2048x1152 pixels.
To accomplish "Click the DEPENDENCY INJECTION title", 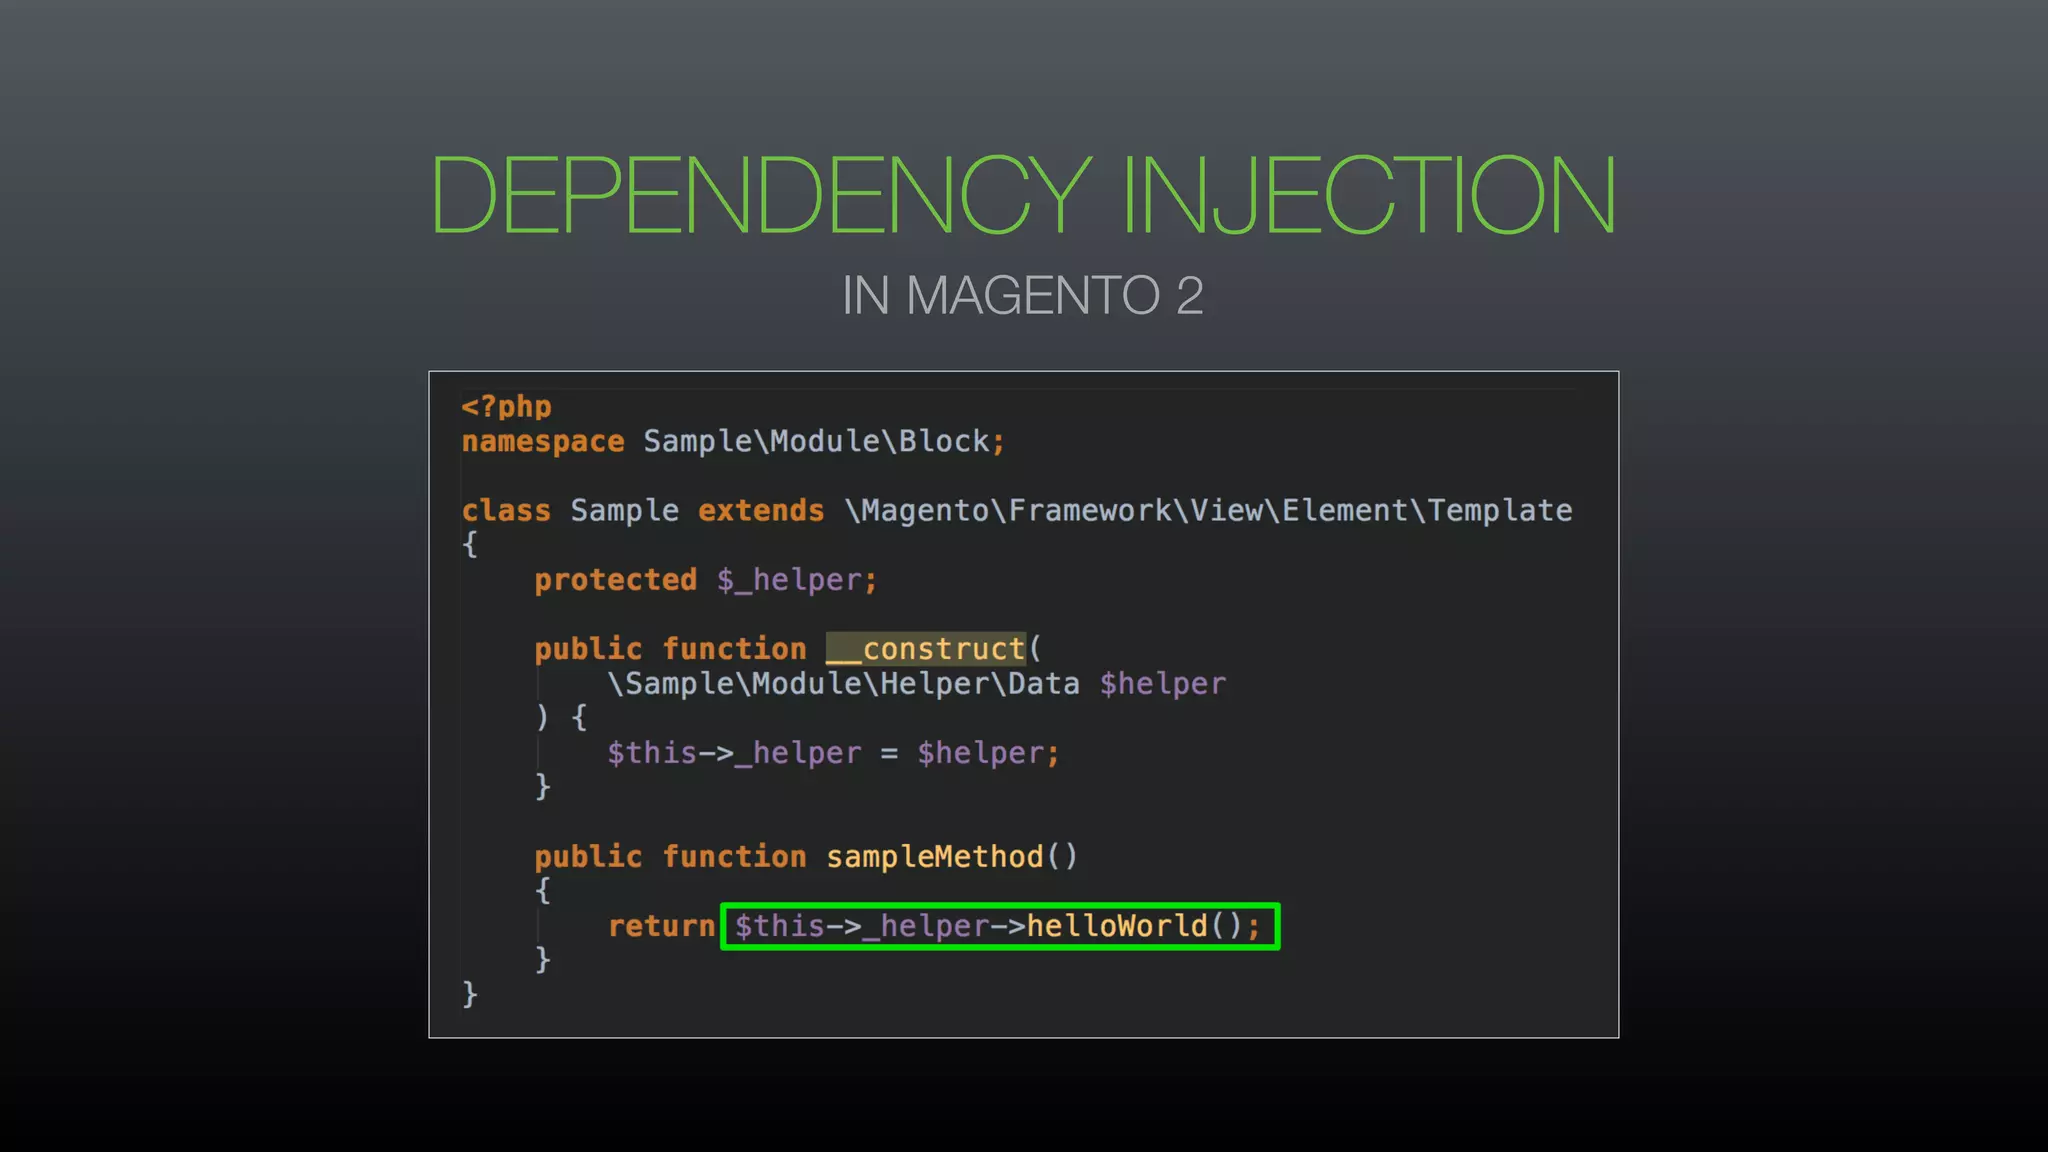I will tap(1023, 194).
